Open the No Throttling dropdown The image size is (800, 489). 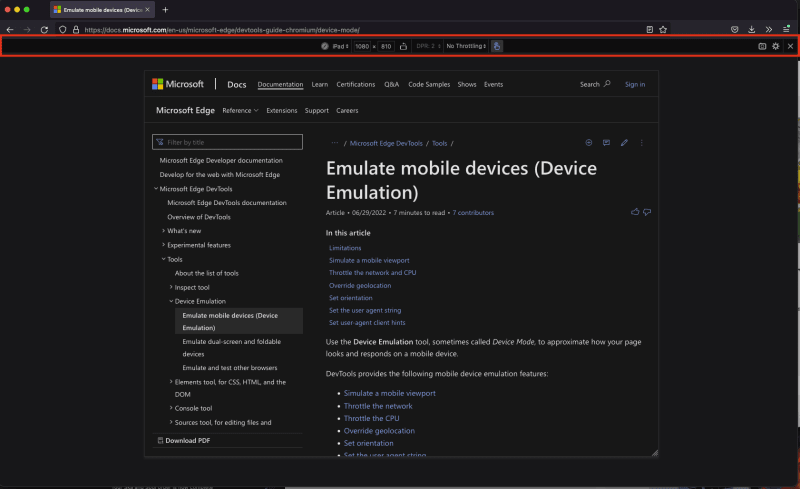pyautogui.click(x=466, y=46)
